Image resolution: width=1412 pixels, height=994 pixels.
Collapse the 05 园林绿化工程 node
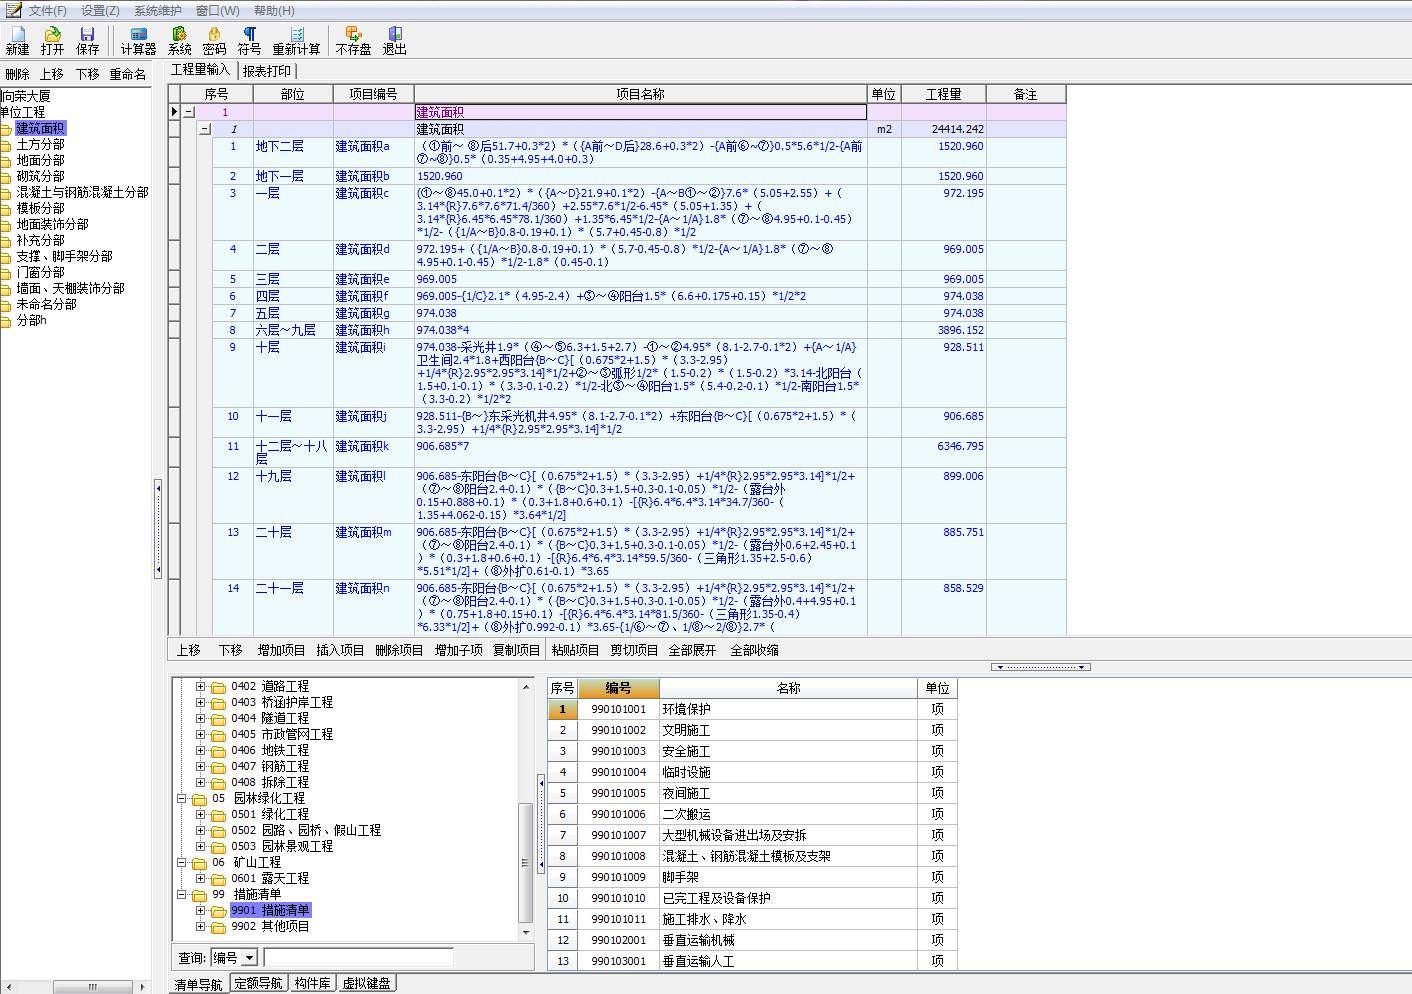coord(183,799)
